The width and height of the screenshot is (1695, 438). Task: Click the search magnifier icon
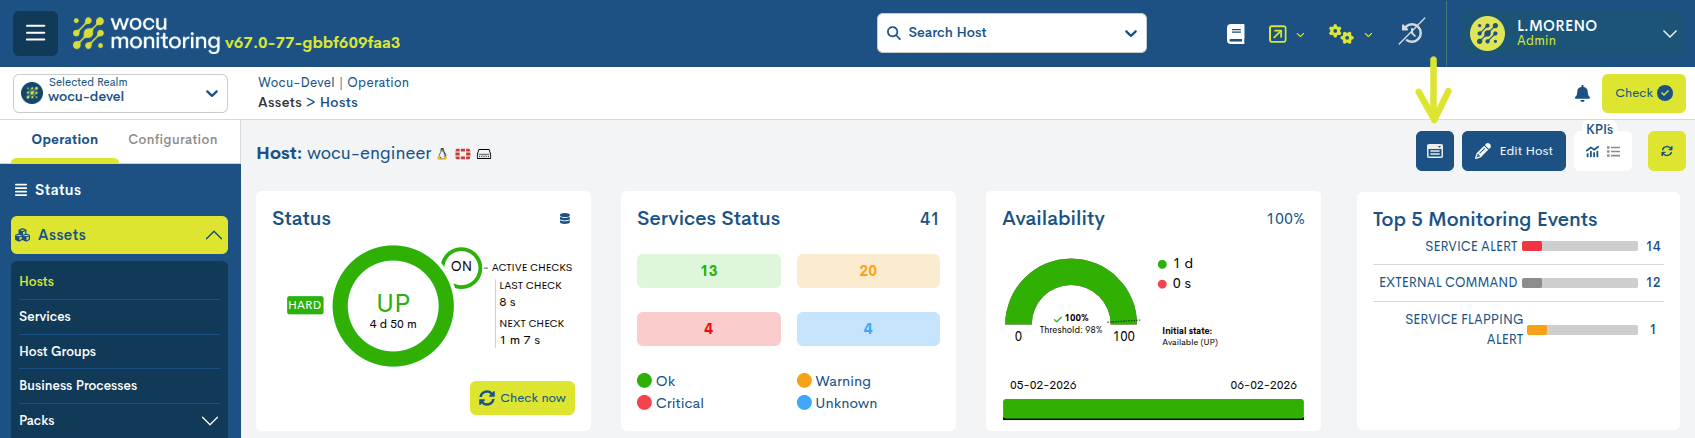click(x=894, y=33)
